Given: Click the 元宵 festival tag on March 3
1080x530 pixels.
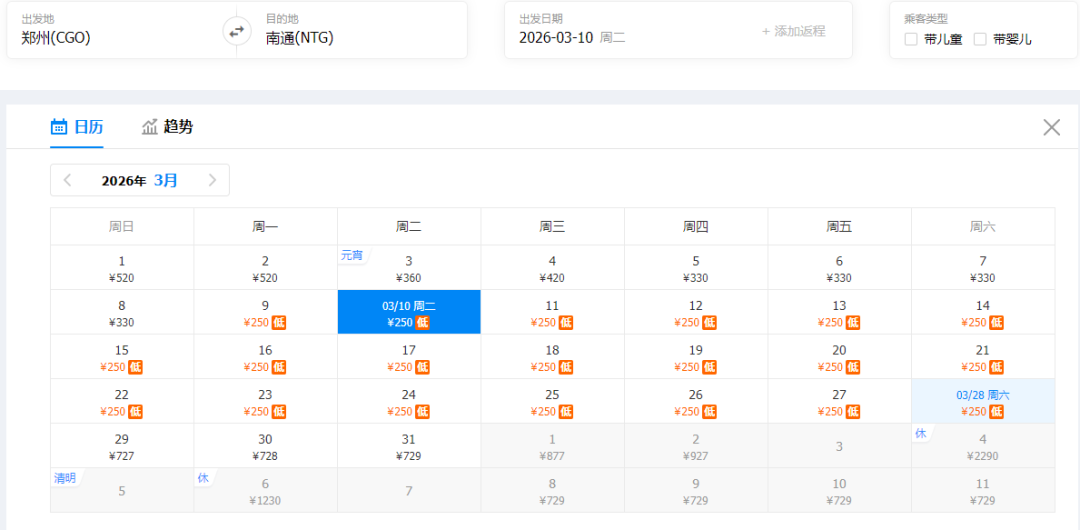Looking at the screenshot, I should click(352, 255).
